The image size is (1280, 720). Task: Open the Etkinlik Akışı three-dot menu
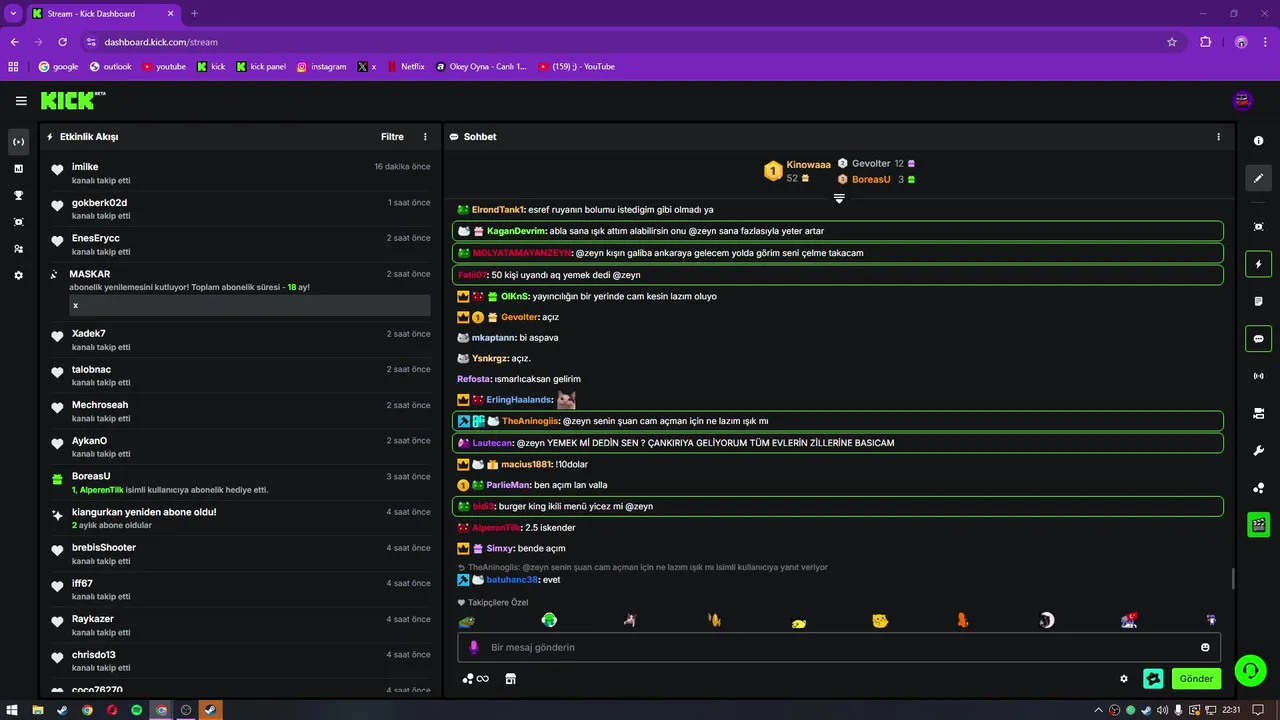point(425,137)
